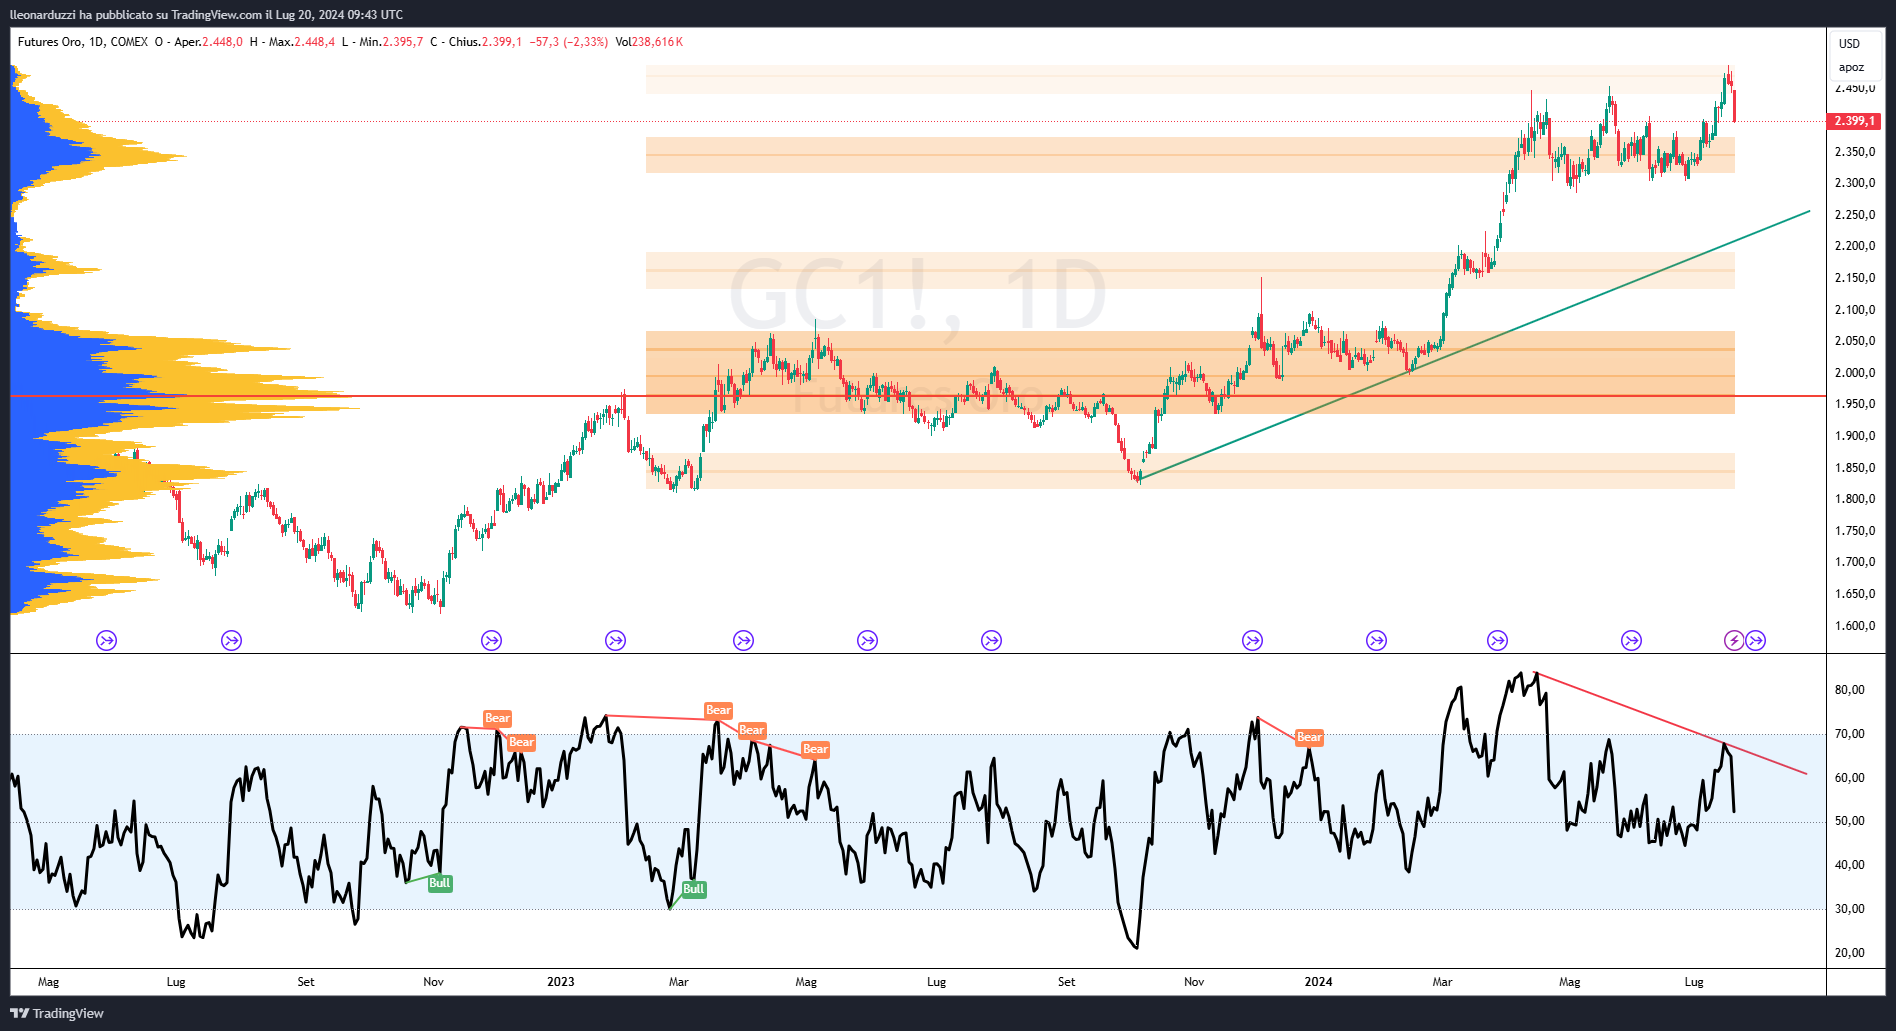
Task: Open contract rollover marker near April 2024
Action: (1497, 641)
